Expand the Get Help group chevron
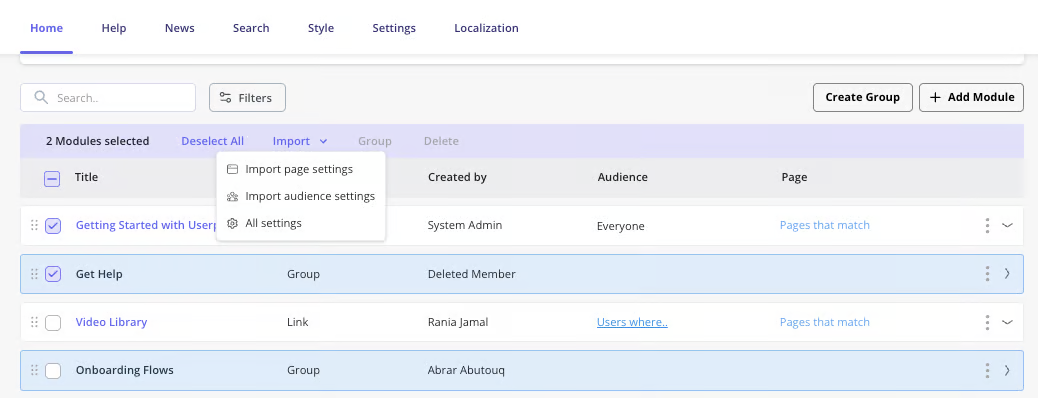This screenshot has height=398, width=1038. click(x=1007, y=274)
